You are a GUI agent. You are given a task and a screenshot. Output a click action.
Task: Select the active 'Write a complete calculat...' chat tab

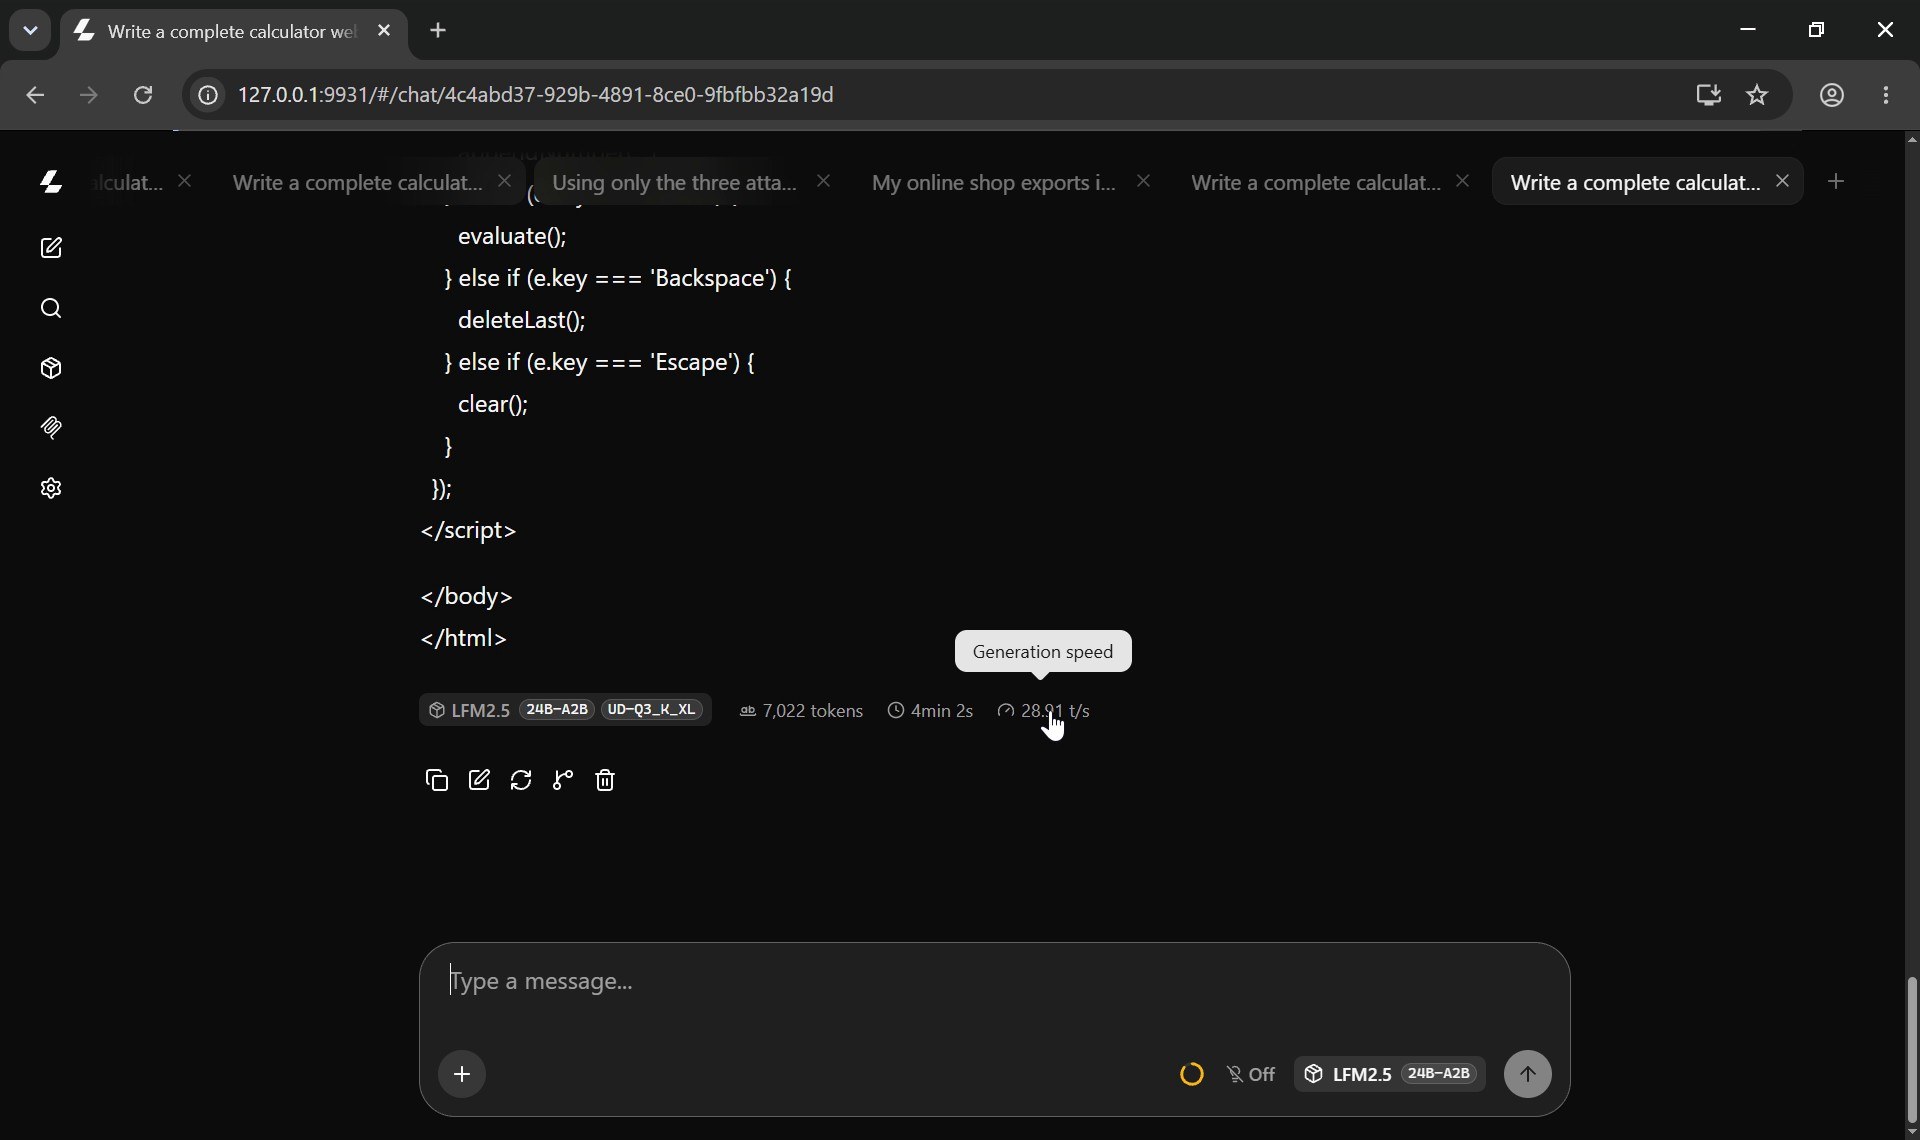coord(1634,182)
